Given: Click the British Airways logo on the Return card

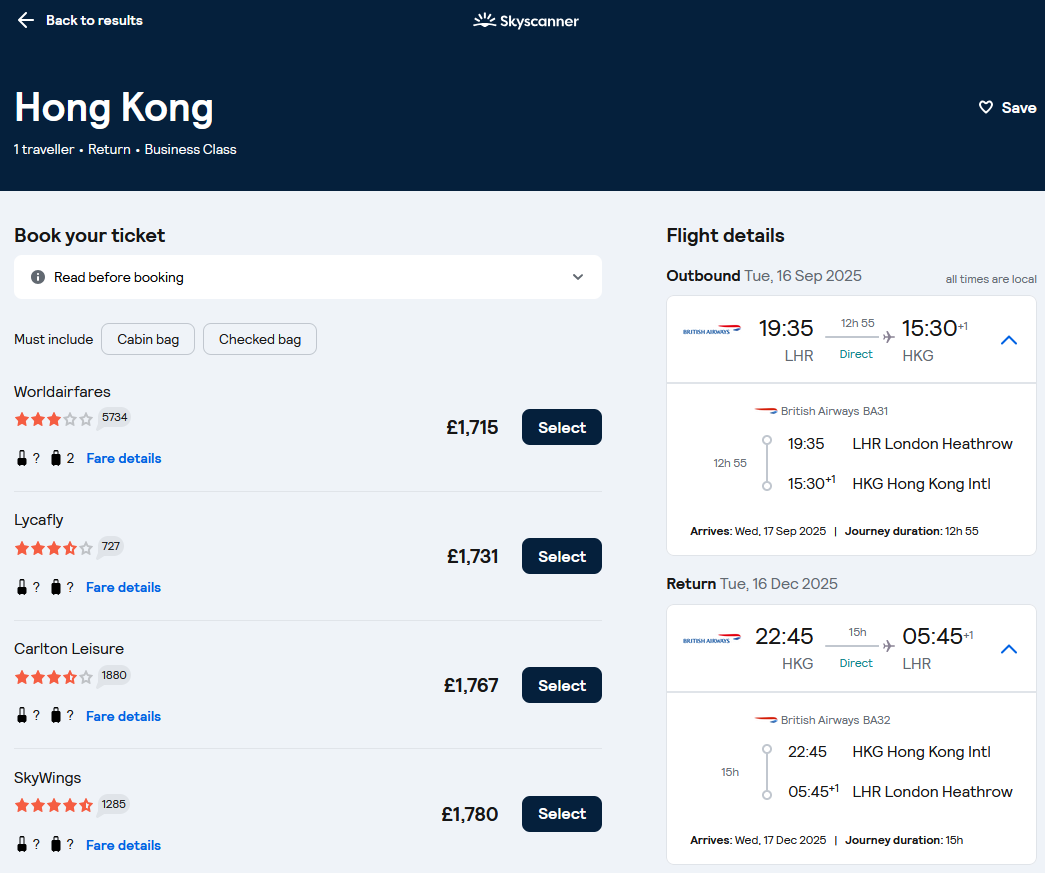Looking at the screenshot, I should [713, 637].
